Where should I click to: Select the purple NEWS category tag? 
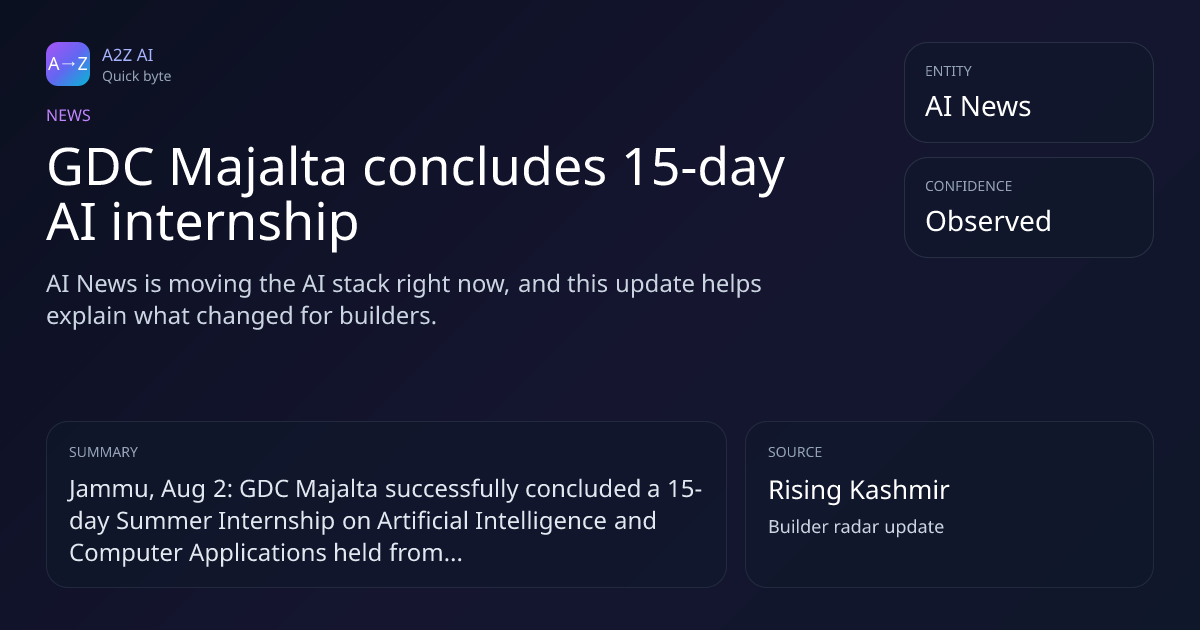pyautogui.click(x=68, y=116)
